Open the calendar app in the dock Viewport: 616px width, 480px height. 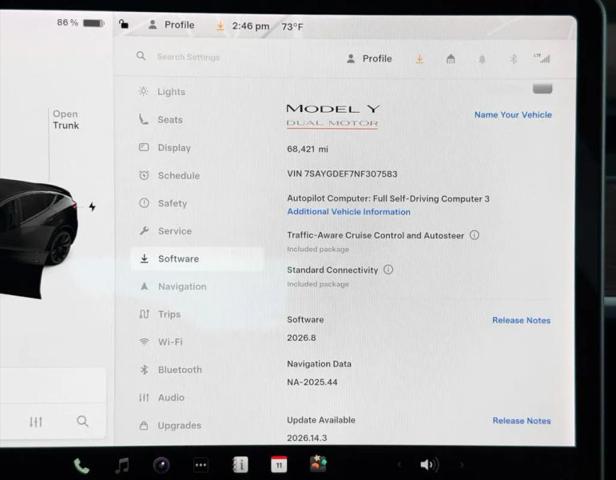(279, 465)
